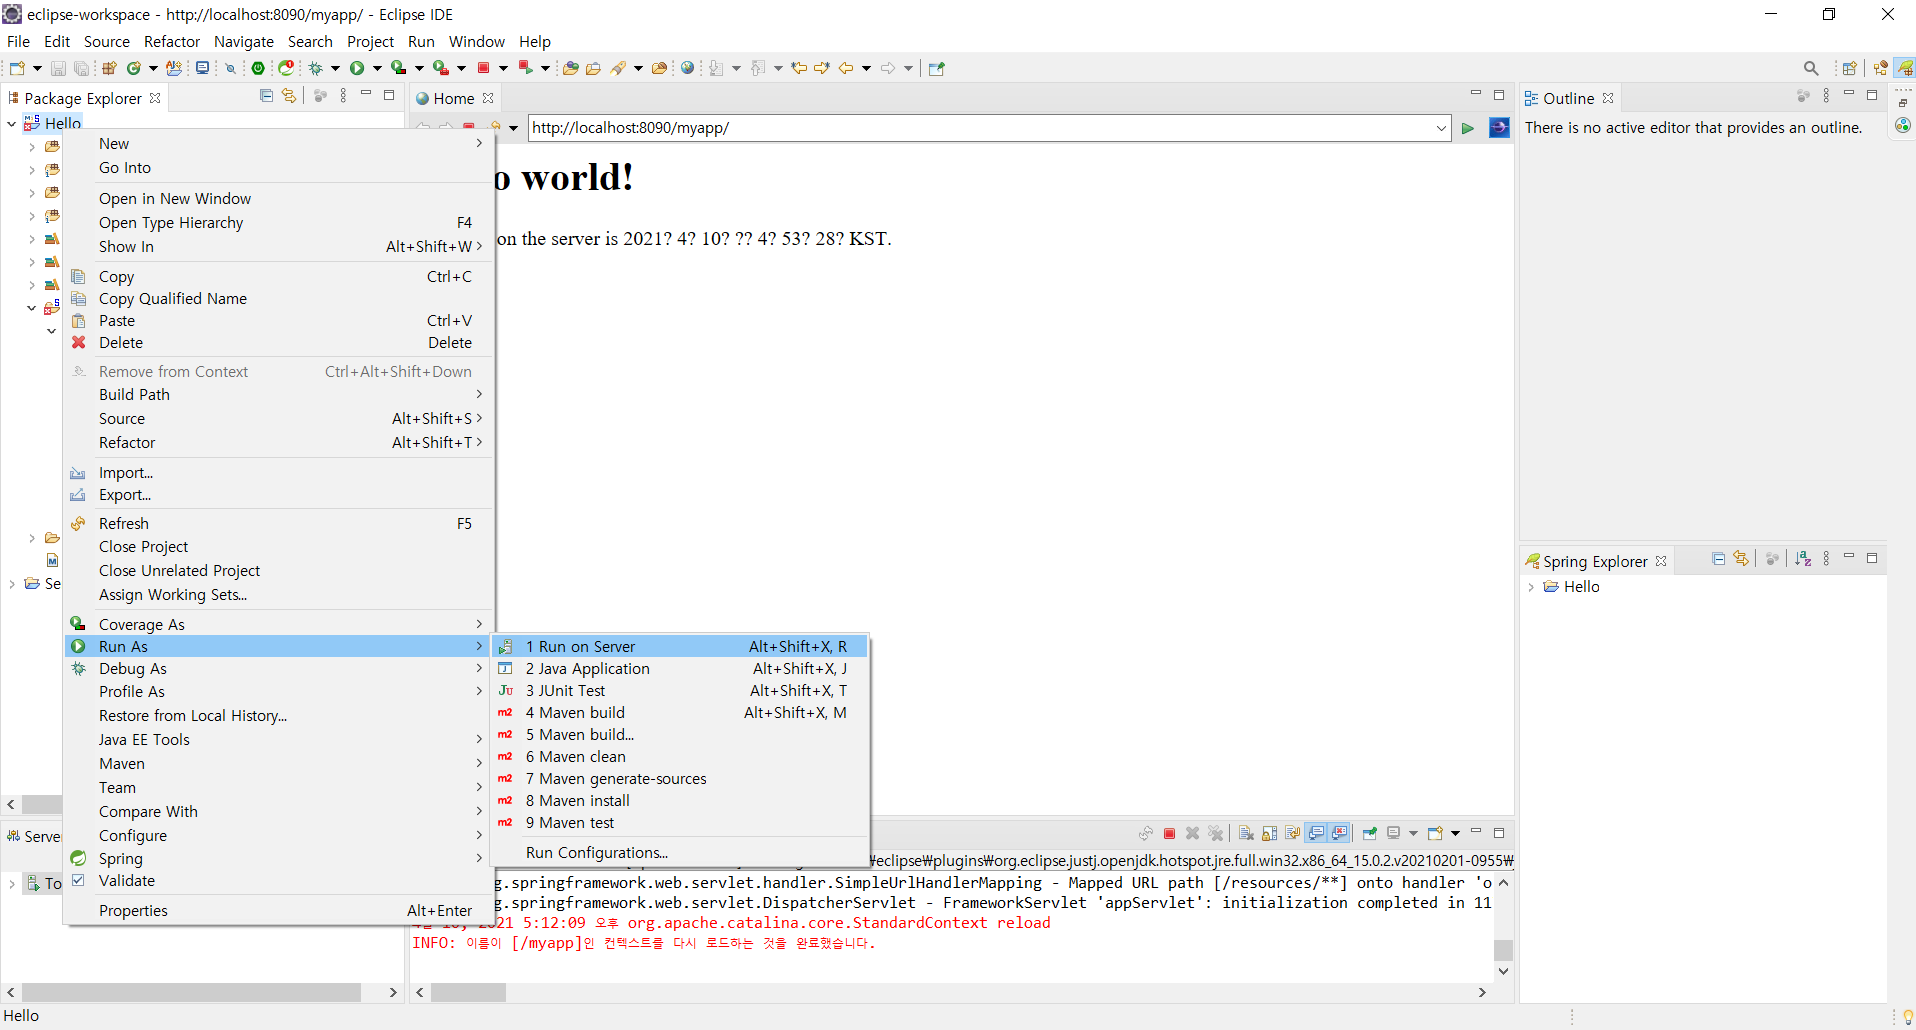Click the Last Edit Location toolbar icon
The image size is (1916, 1030).
click(x=798, y=68)
